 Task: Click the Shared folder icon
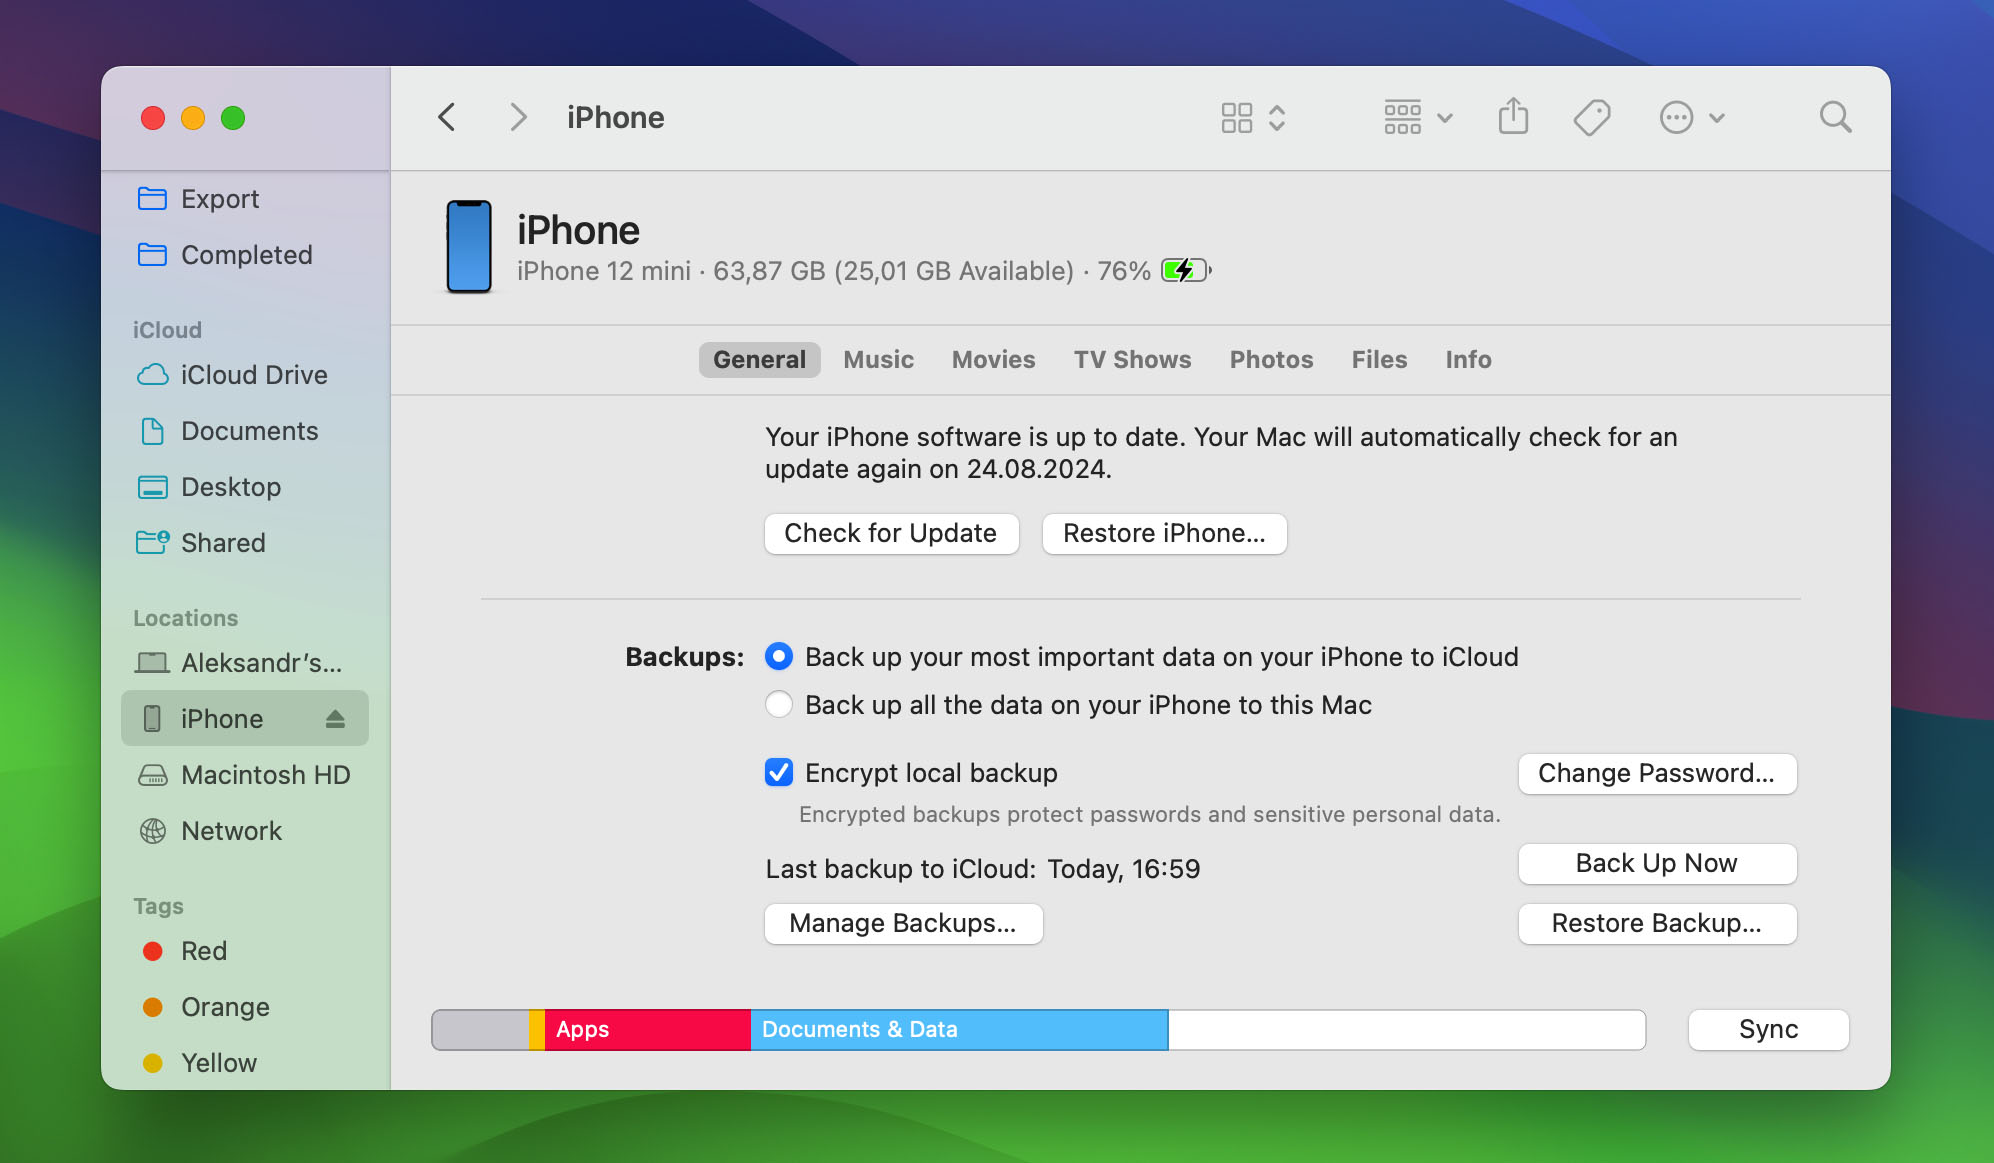point(152,543)
